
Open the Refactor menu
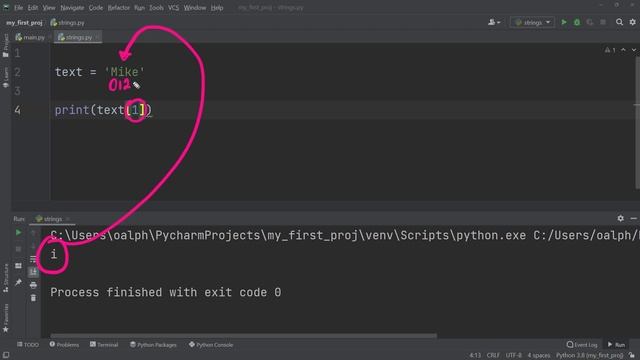118,8
